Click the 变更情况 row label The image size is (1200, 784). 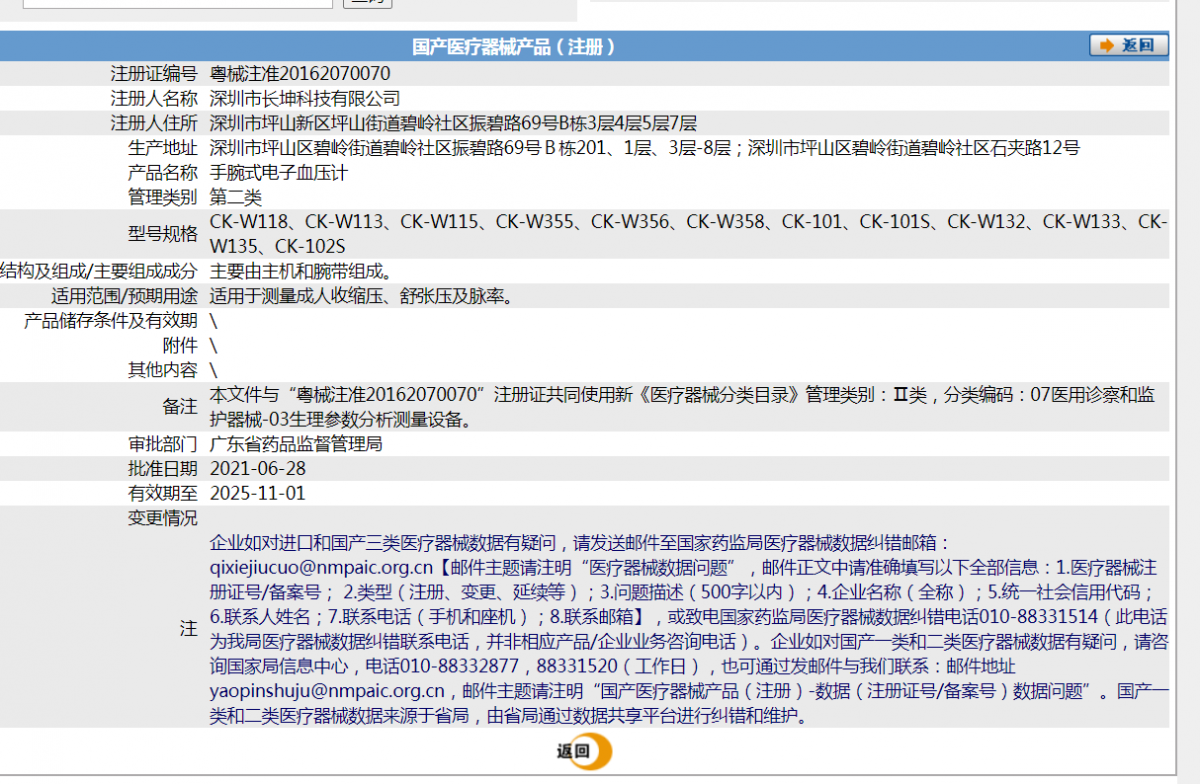[x=163, y=518]
